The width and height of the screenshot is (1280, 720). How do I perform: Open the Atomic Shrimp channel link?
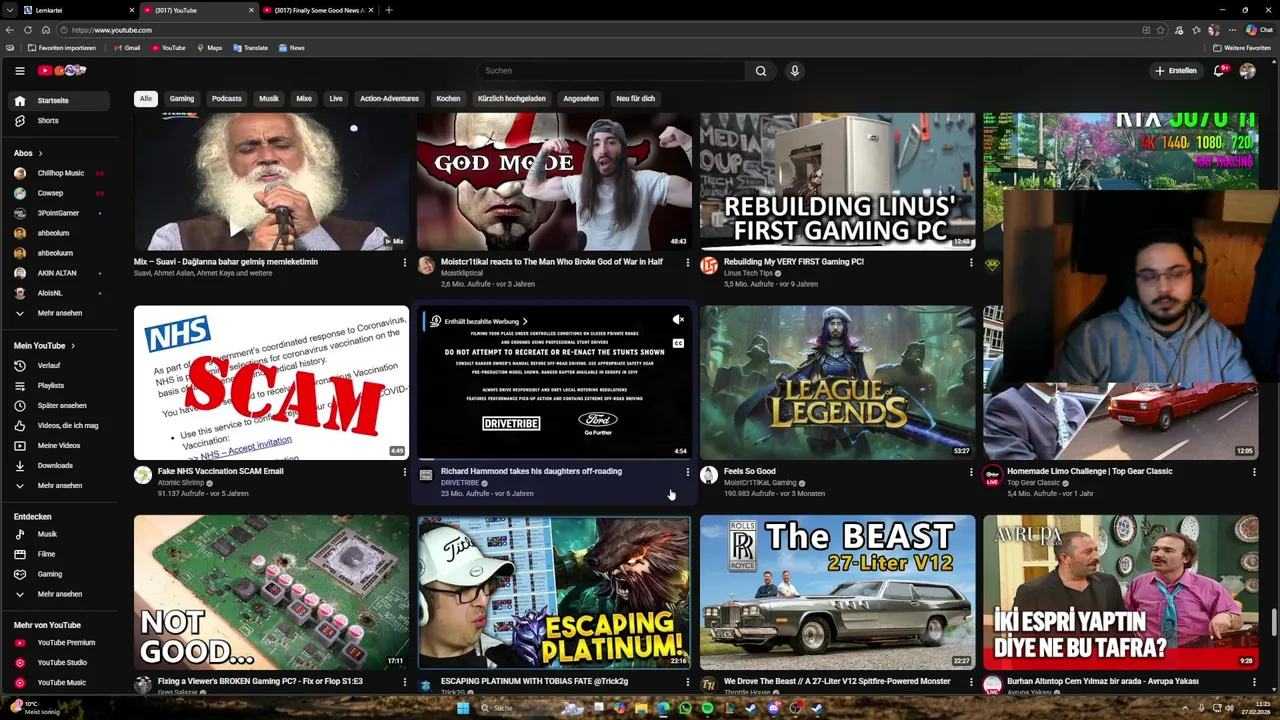click(179, 483)
